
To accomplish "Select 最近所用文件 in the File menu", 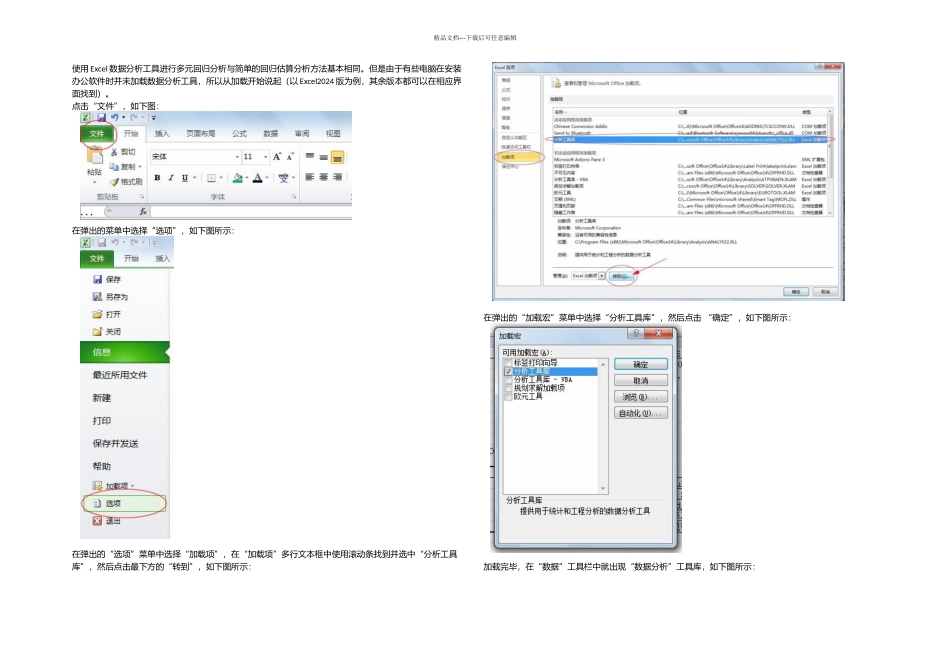I will pos(120,375).
